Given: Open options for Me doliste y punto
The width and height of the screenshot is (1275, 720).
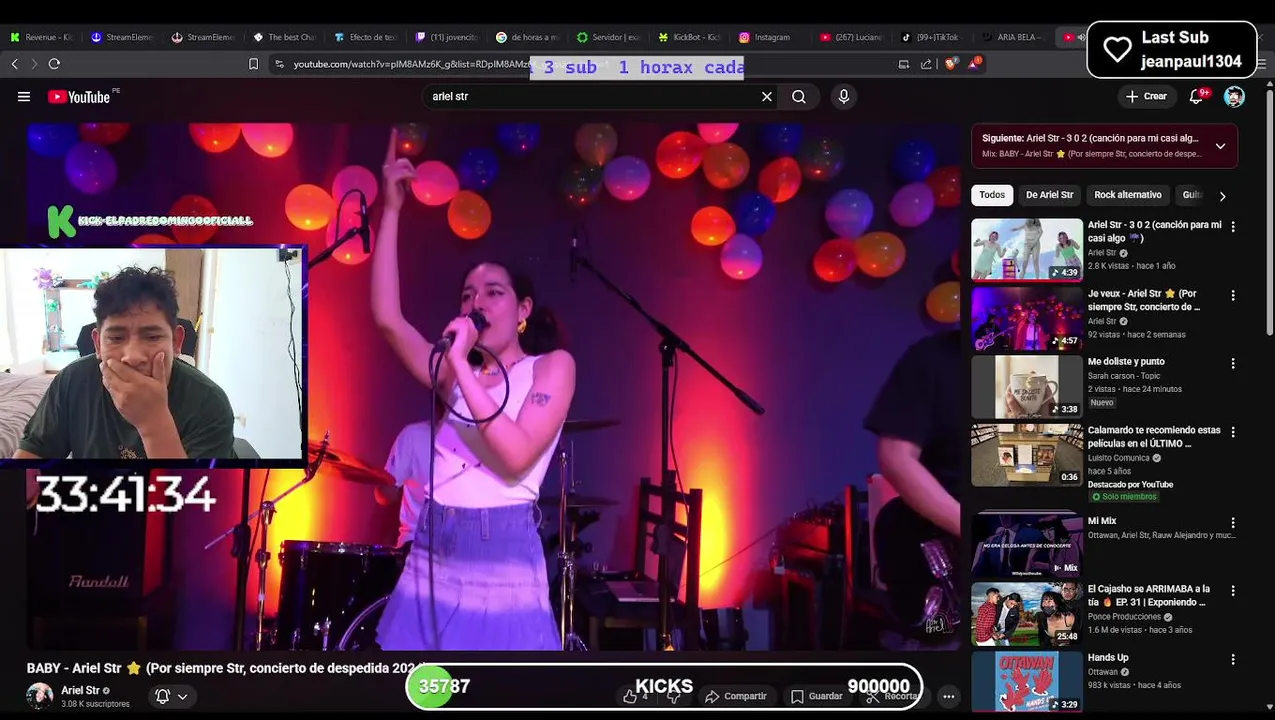Looking at the screenshot, I should click(x=1233, y=364).
